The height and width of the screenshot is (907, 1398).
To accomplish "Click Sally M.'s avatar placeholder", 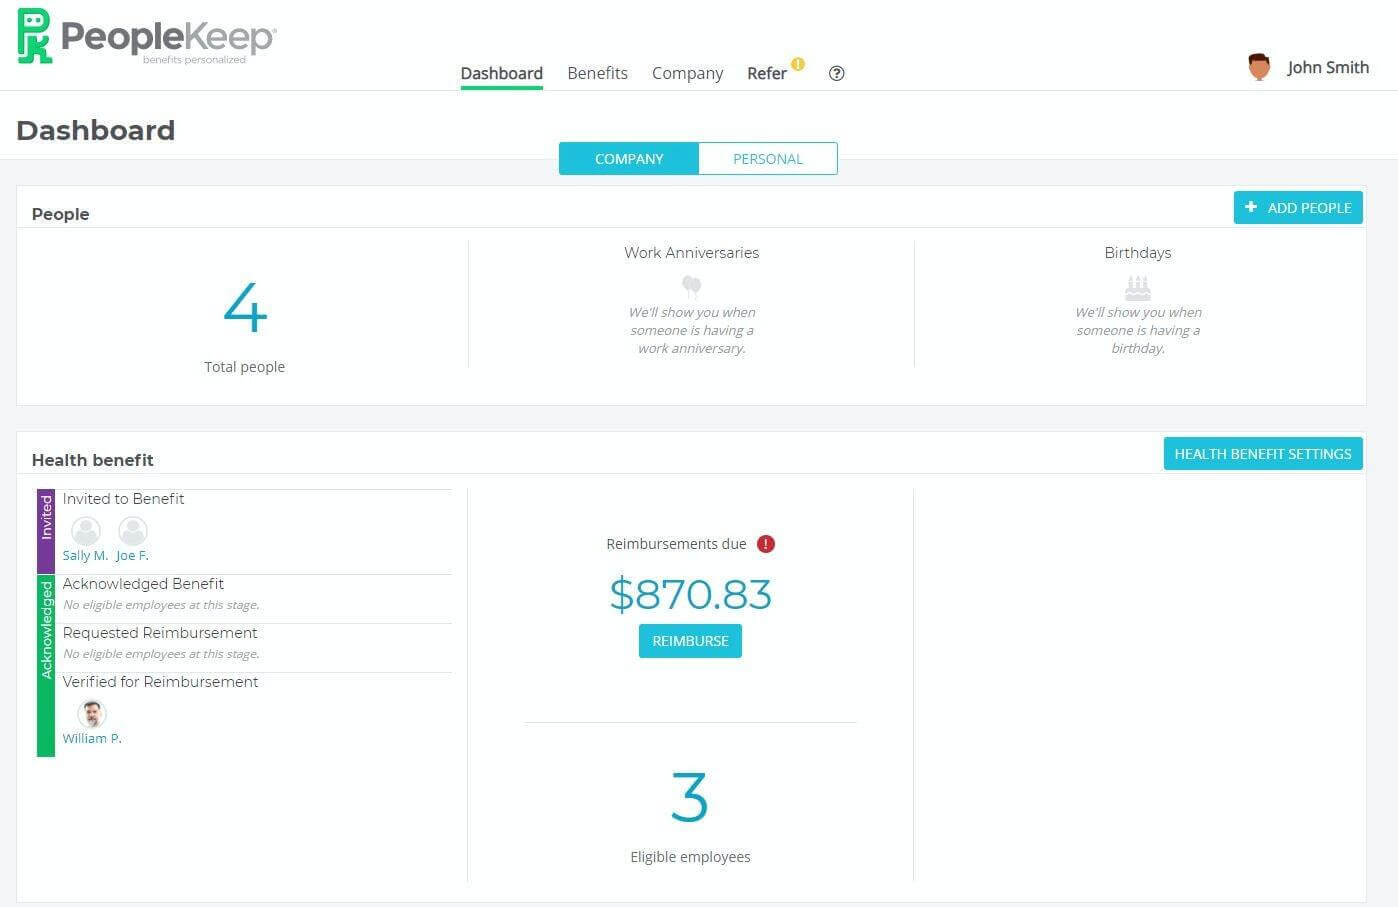I will coord(85,531).
